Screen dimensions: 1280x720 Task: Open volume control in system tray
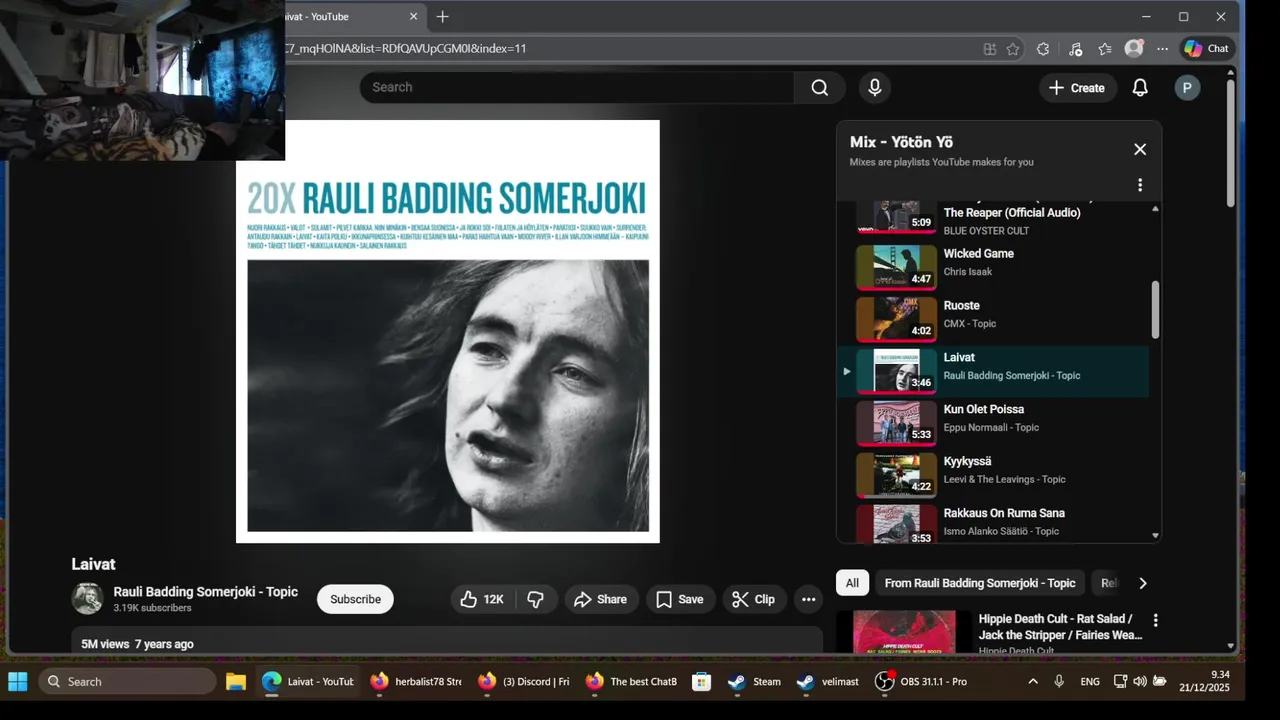click(1140, 681)
